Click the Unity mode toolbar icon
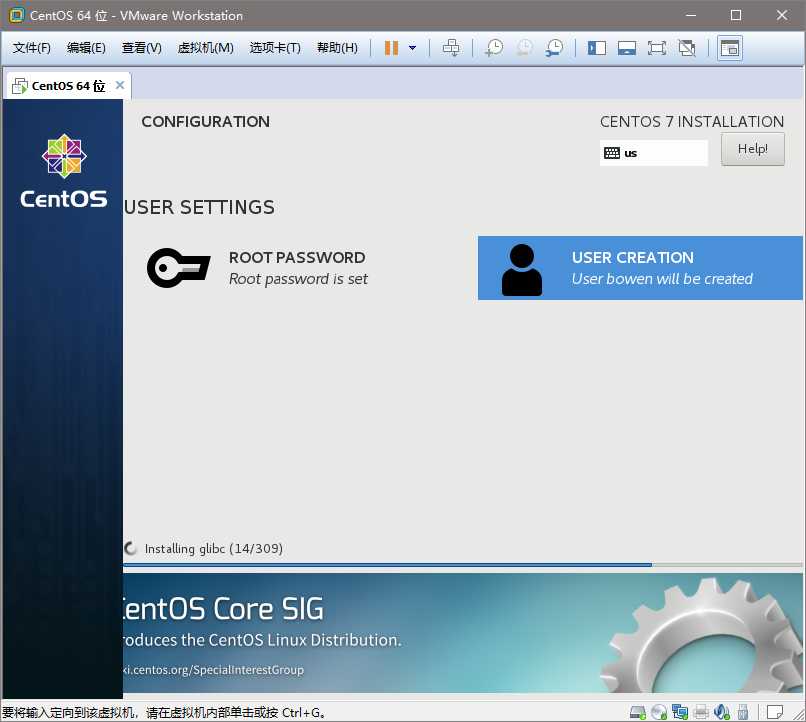The image size is (806, 722). coord(687,48)
